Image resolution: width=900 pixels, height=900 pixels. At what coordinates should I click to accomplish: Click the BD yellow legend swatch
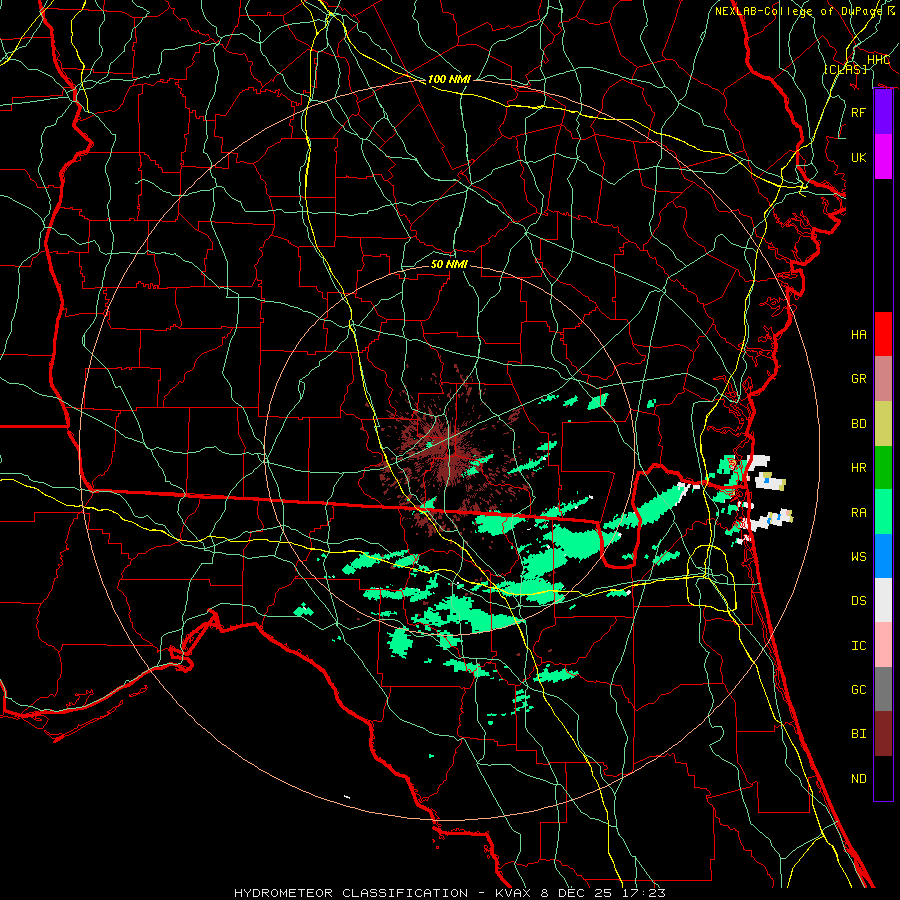tap(883, 423)
